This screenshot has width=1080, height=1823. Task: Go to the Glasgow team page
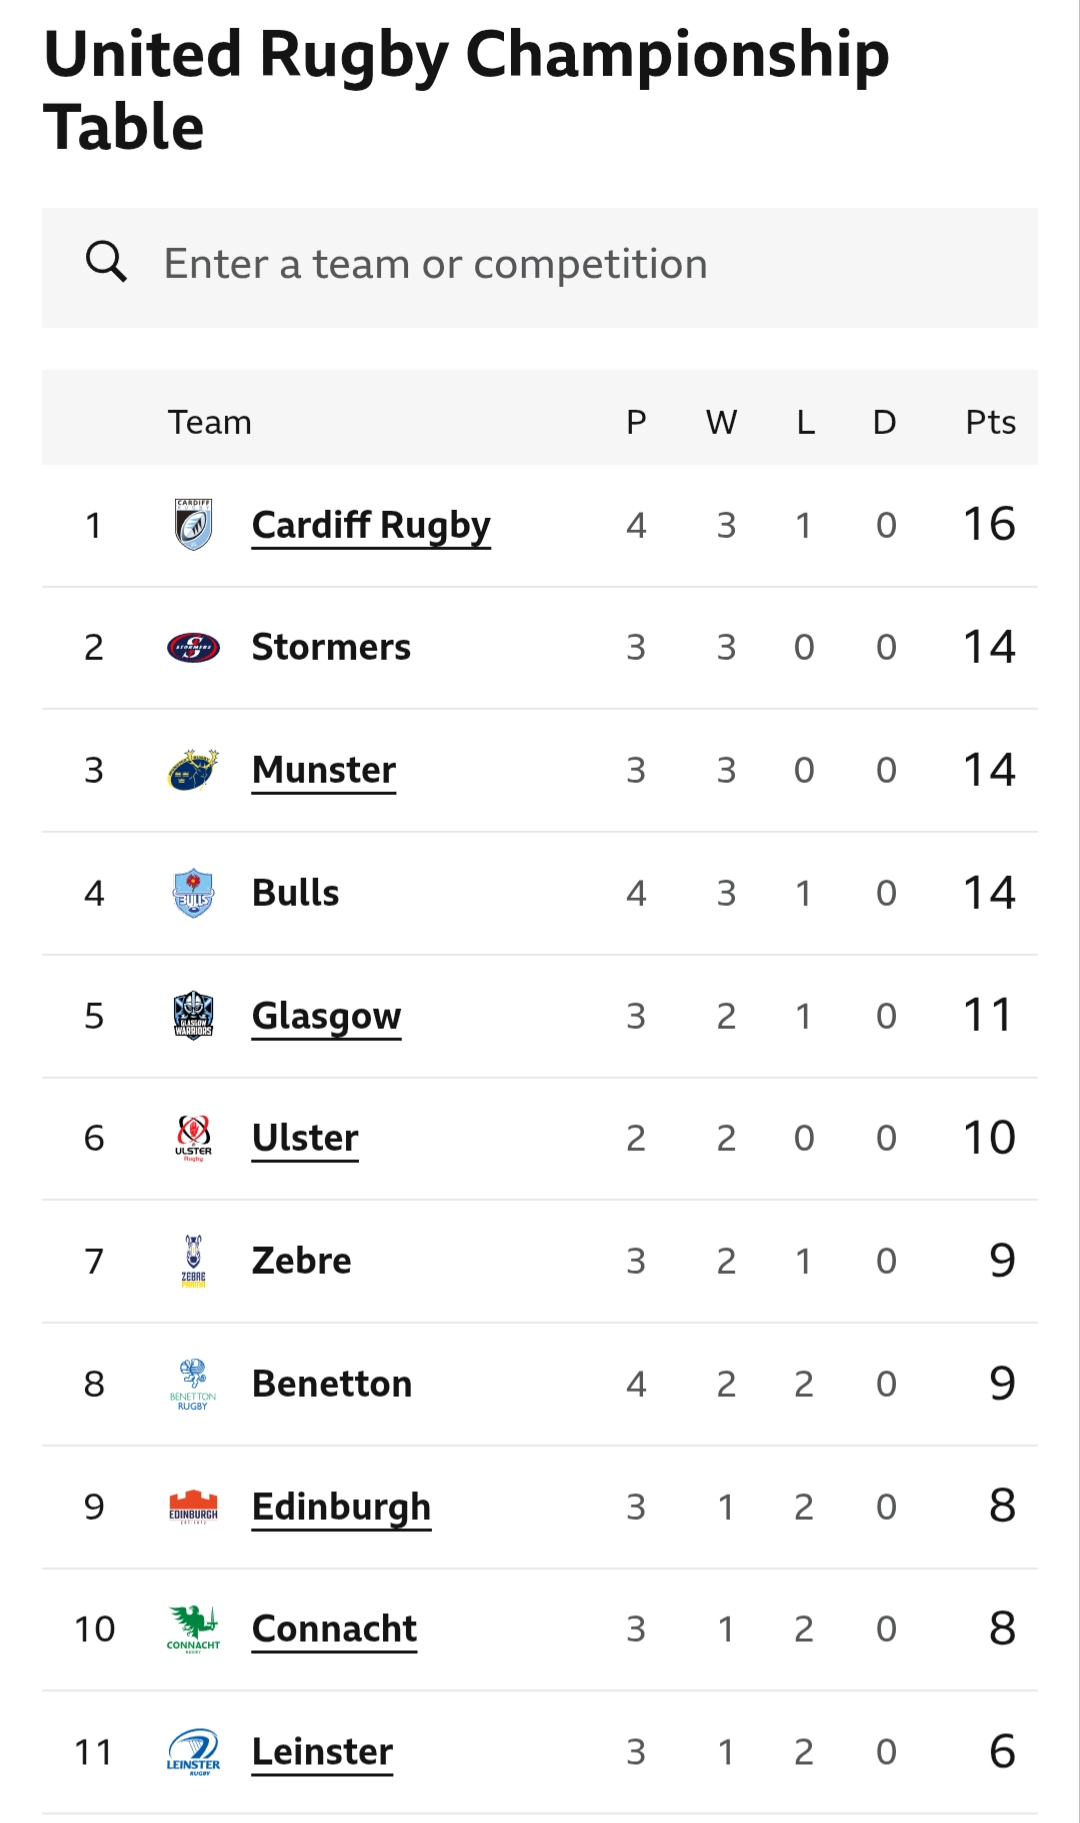326,1016
